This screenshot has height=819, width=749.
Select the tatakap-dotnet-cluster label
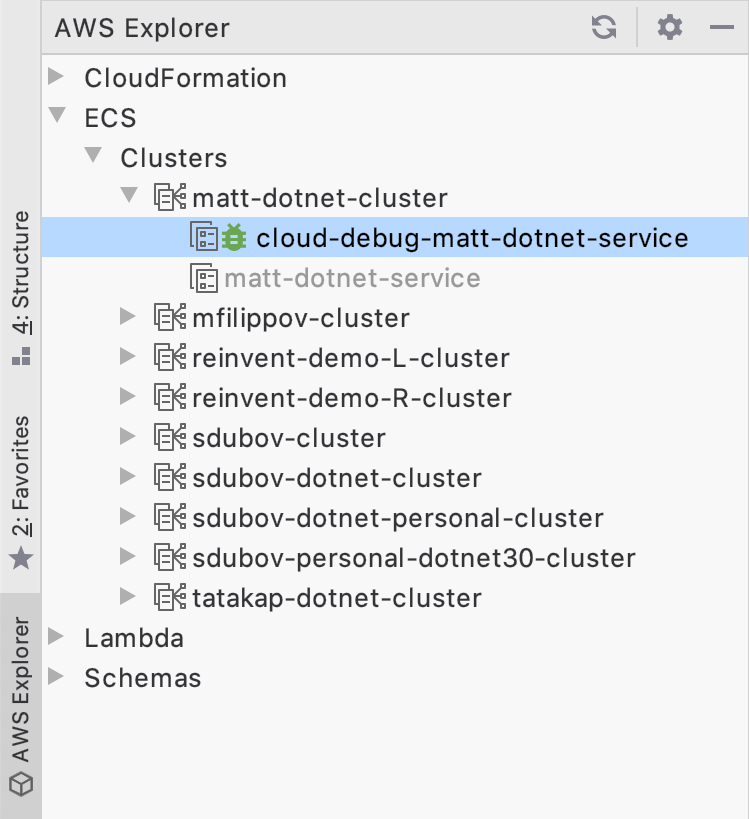[337, 599]
